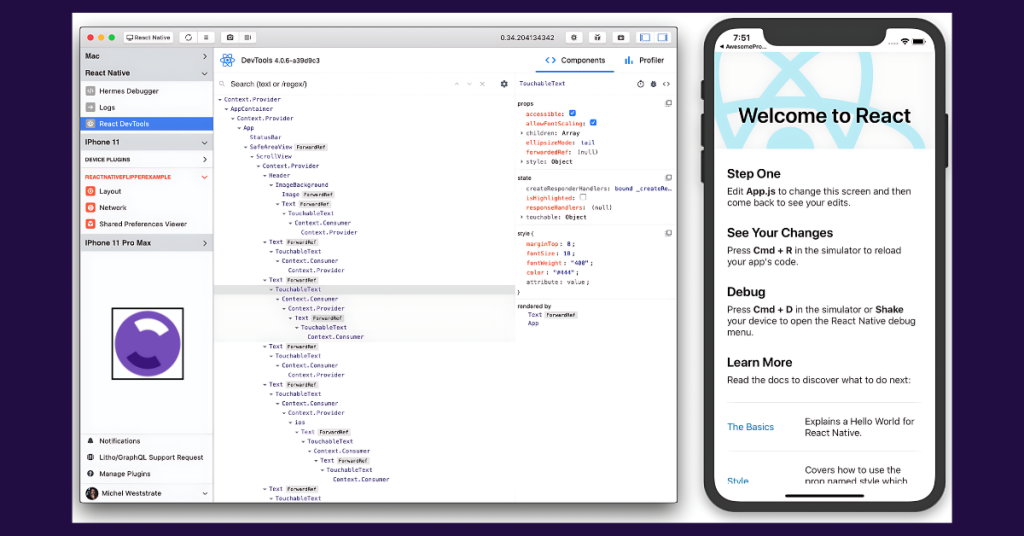Open Manage Plugins
Viewport: 1024px width, 536px height.
point(125,473)
